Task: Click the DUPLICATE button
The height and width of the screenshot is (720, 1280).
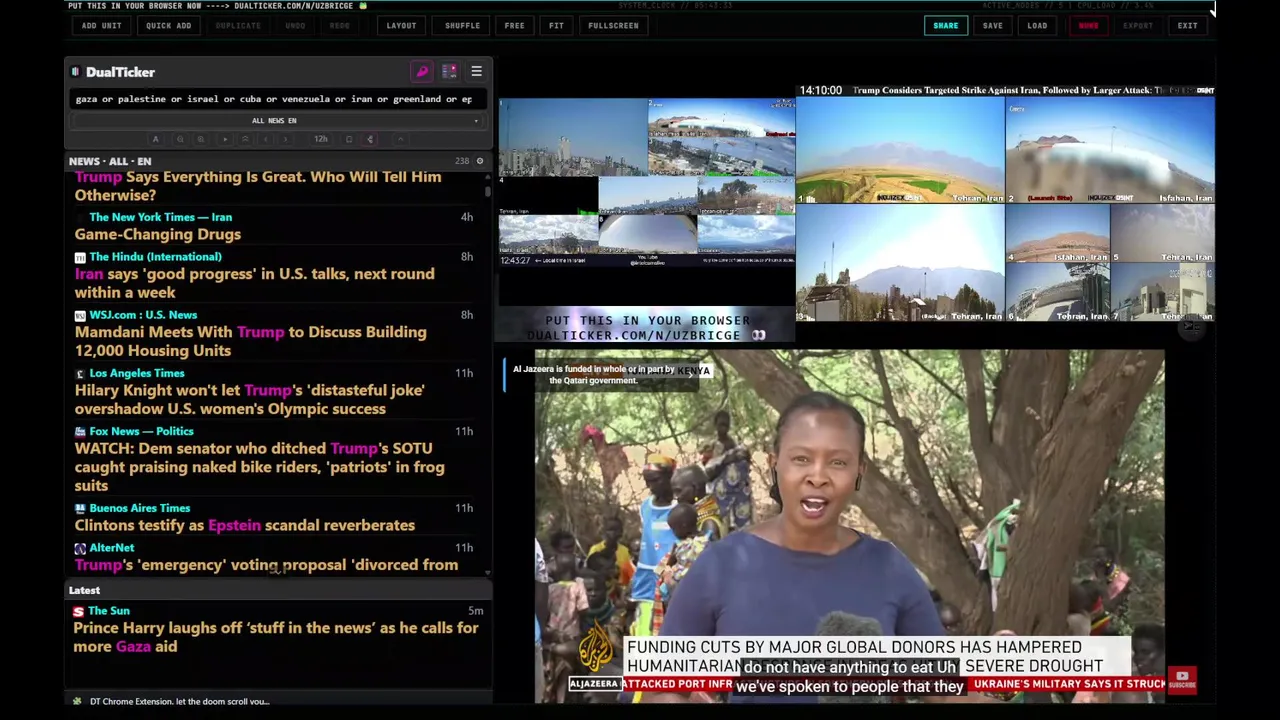Action: (238, 26)
